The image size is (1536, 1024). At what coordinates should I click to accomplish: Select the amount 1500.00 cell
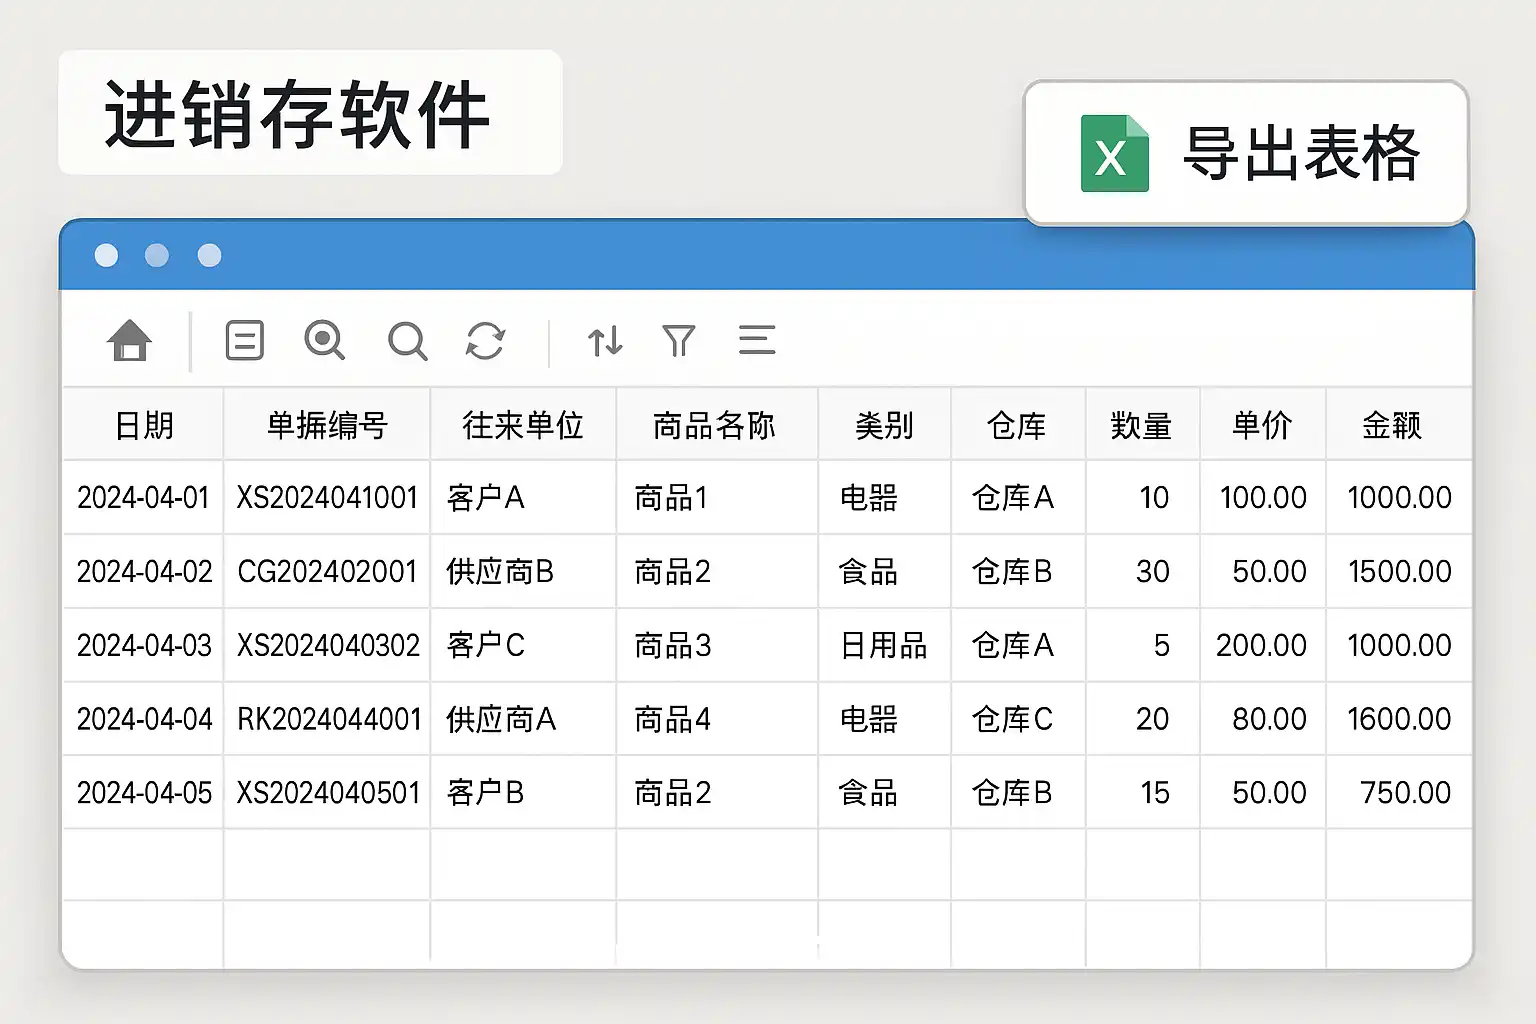point(1399,571)
